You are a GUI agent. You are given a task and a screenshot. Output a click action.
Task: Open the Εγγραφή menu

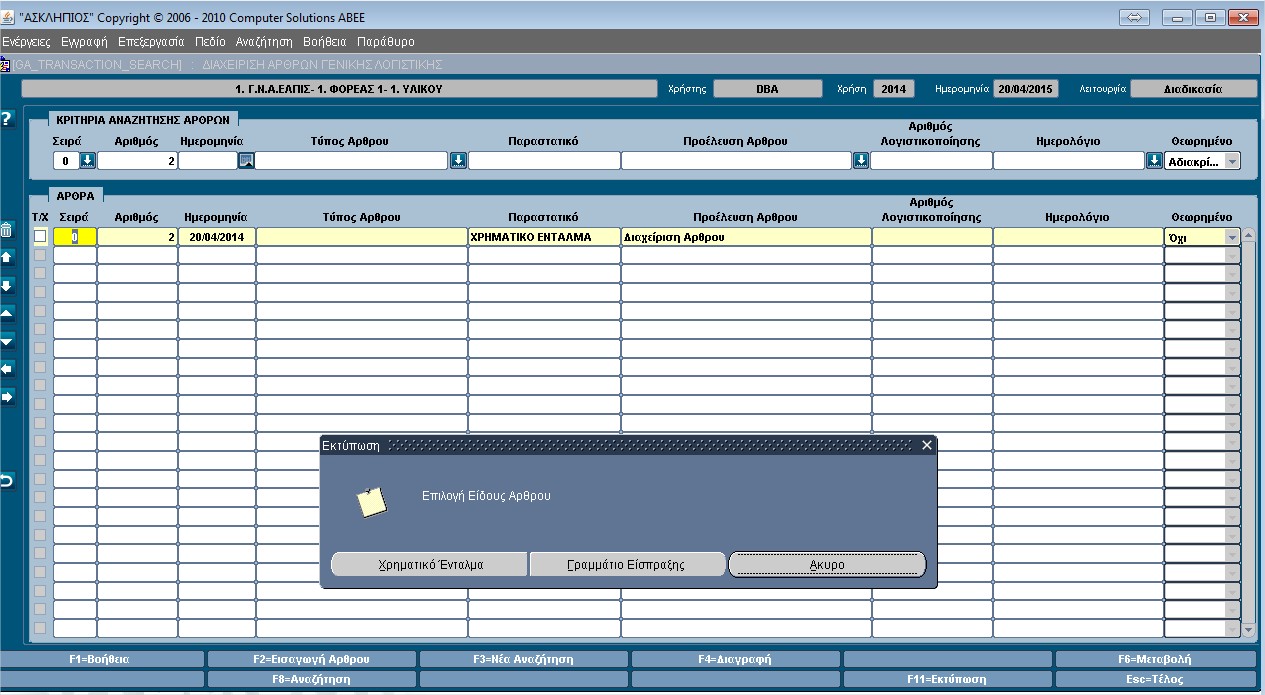[84, 42]
